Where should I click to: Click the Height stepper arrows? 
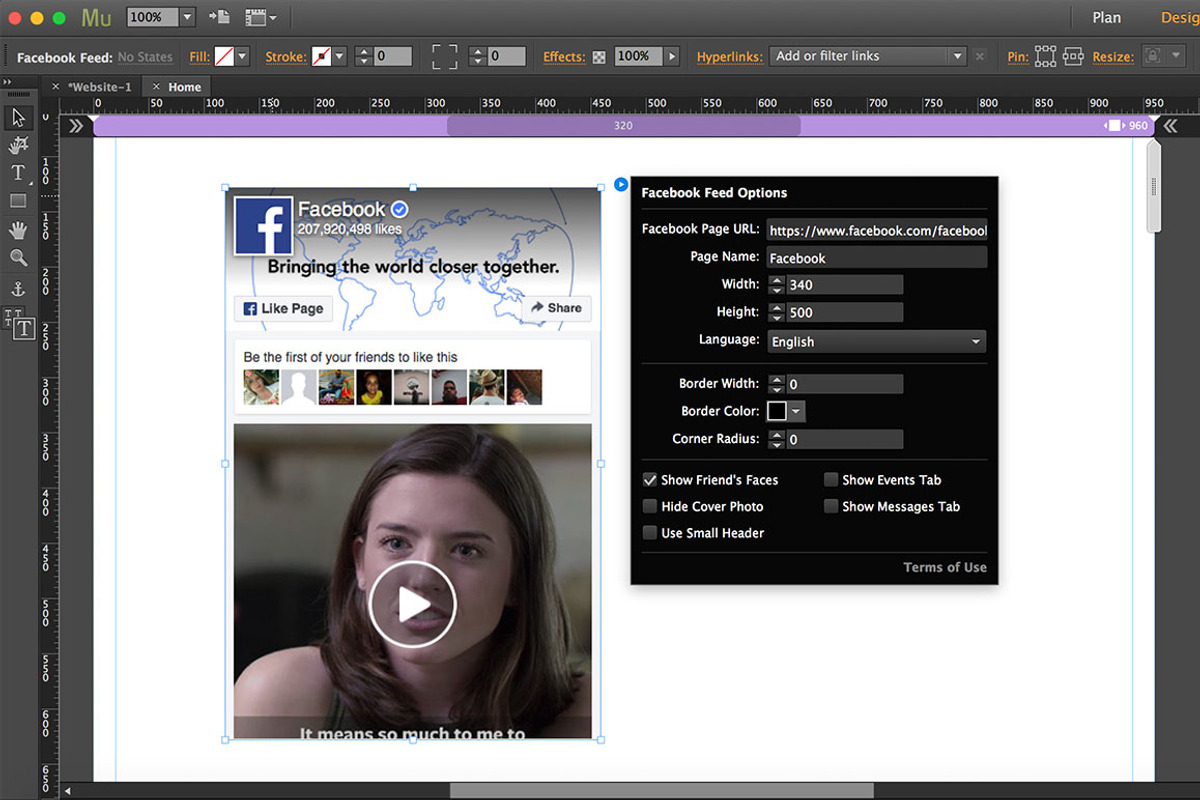(x=777, y=313)
